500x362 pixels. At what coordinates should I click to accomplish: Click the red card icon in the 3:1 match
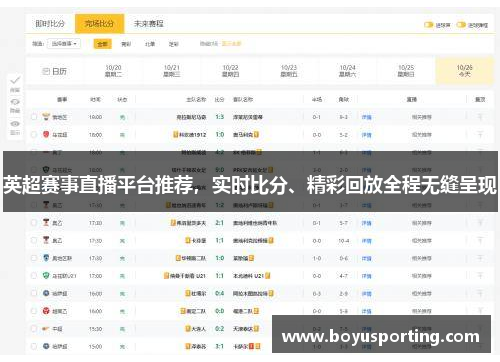tap(251, 346)
